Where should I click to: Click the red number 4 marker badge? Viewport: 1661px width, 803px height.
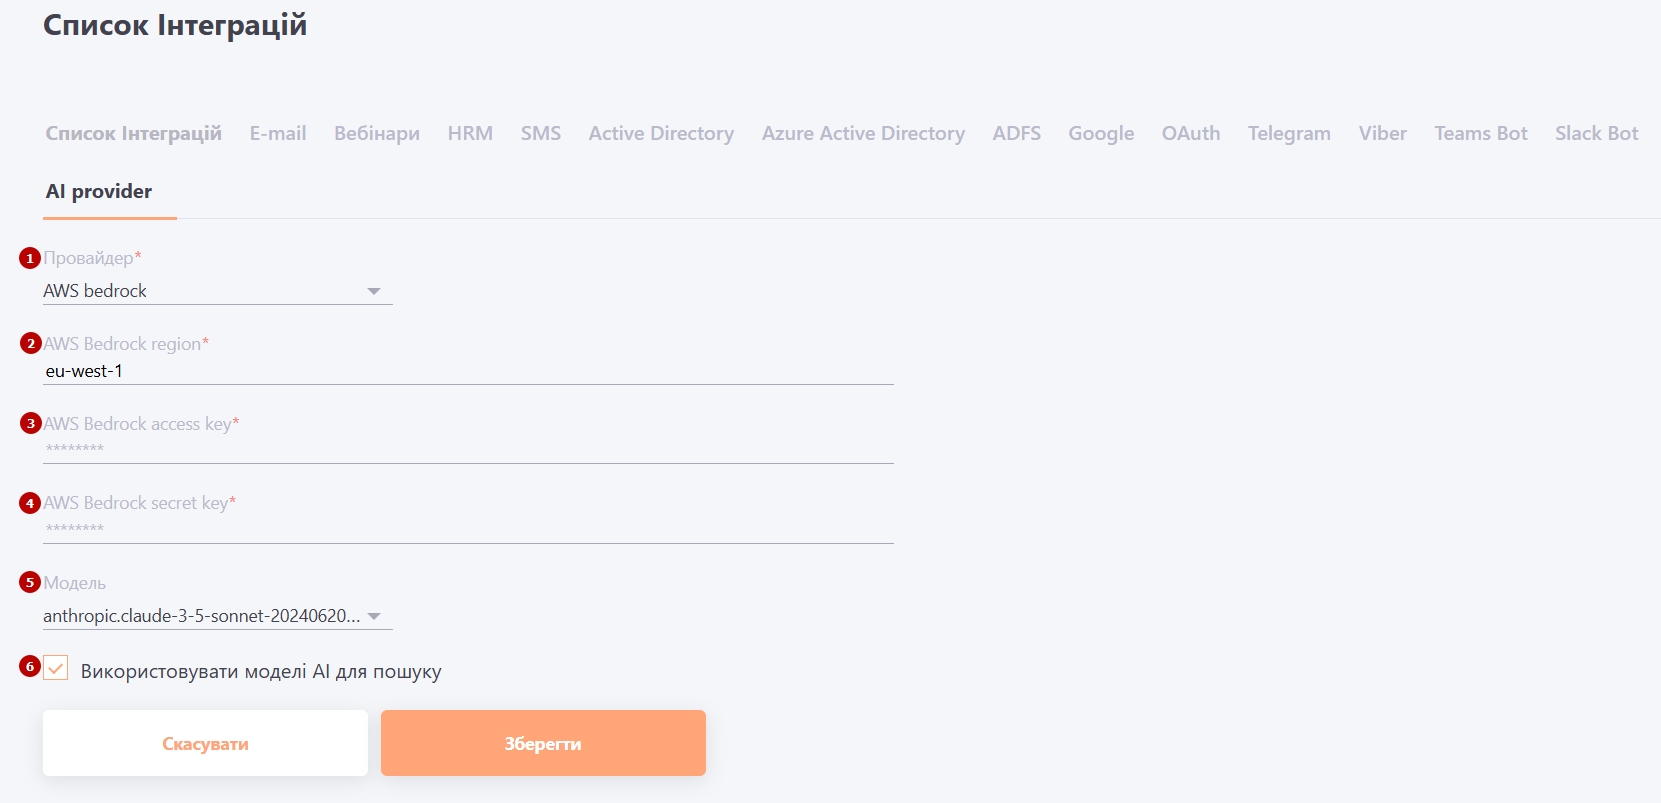pos(30,503)
